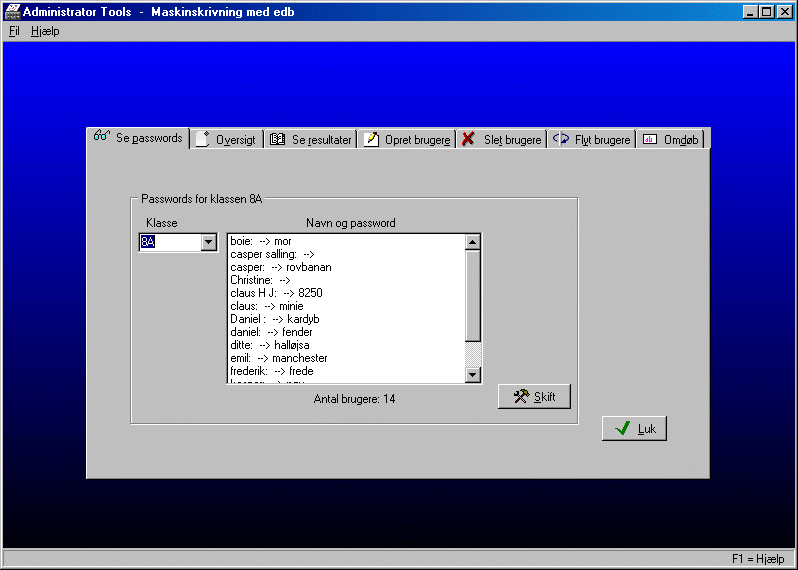This screenshot has height=570, width=798.
Task: Open the Flyt brugere tab
Action: tap(591, 139)
